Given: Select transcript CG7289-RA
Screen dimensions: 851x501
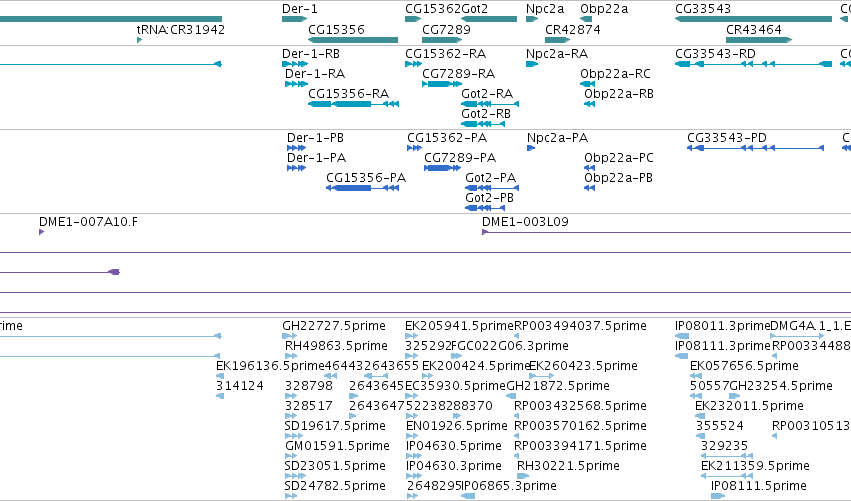Looking at the screenshot, I should (x=442, y=84).
